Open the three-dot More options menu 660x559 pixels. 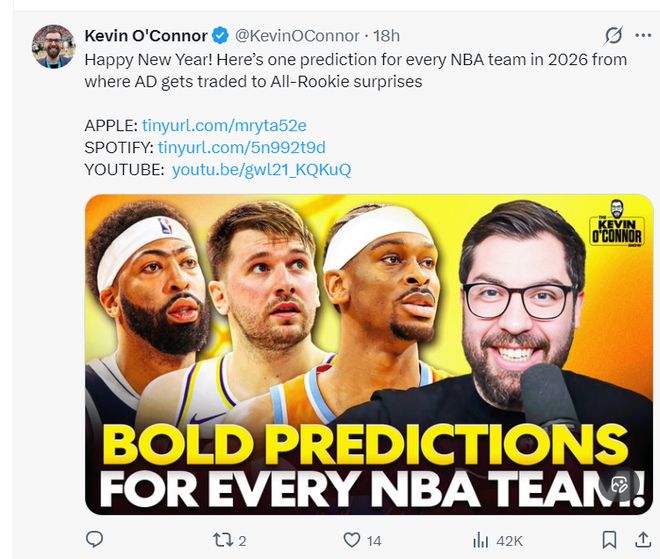coord(642,36)
